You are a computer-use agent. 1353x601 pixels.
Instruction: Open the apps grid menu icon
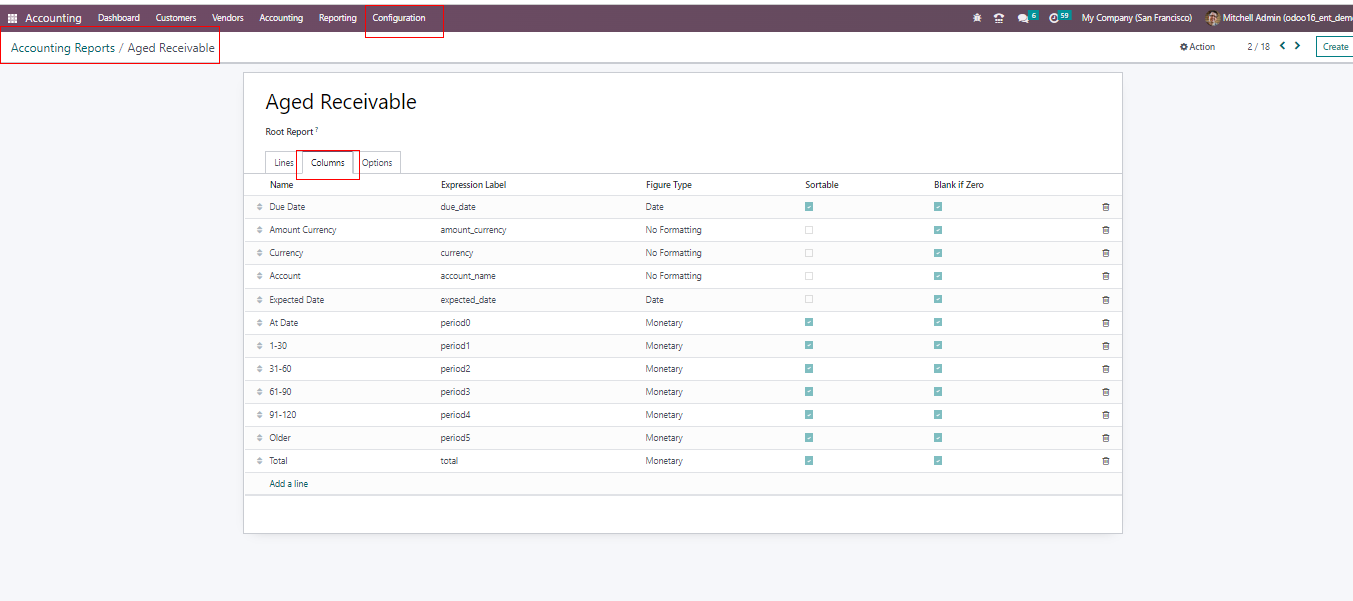pos(13,18)
